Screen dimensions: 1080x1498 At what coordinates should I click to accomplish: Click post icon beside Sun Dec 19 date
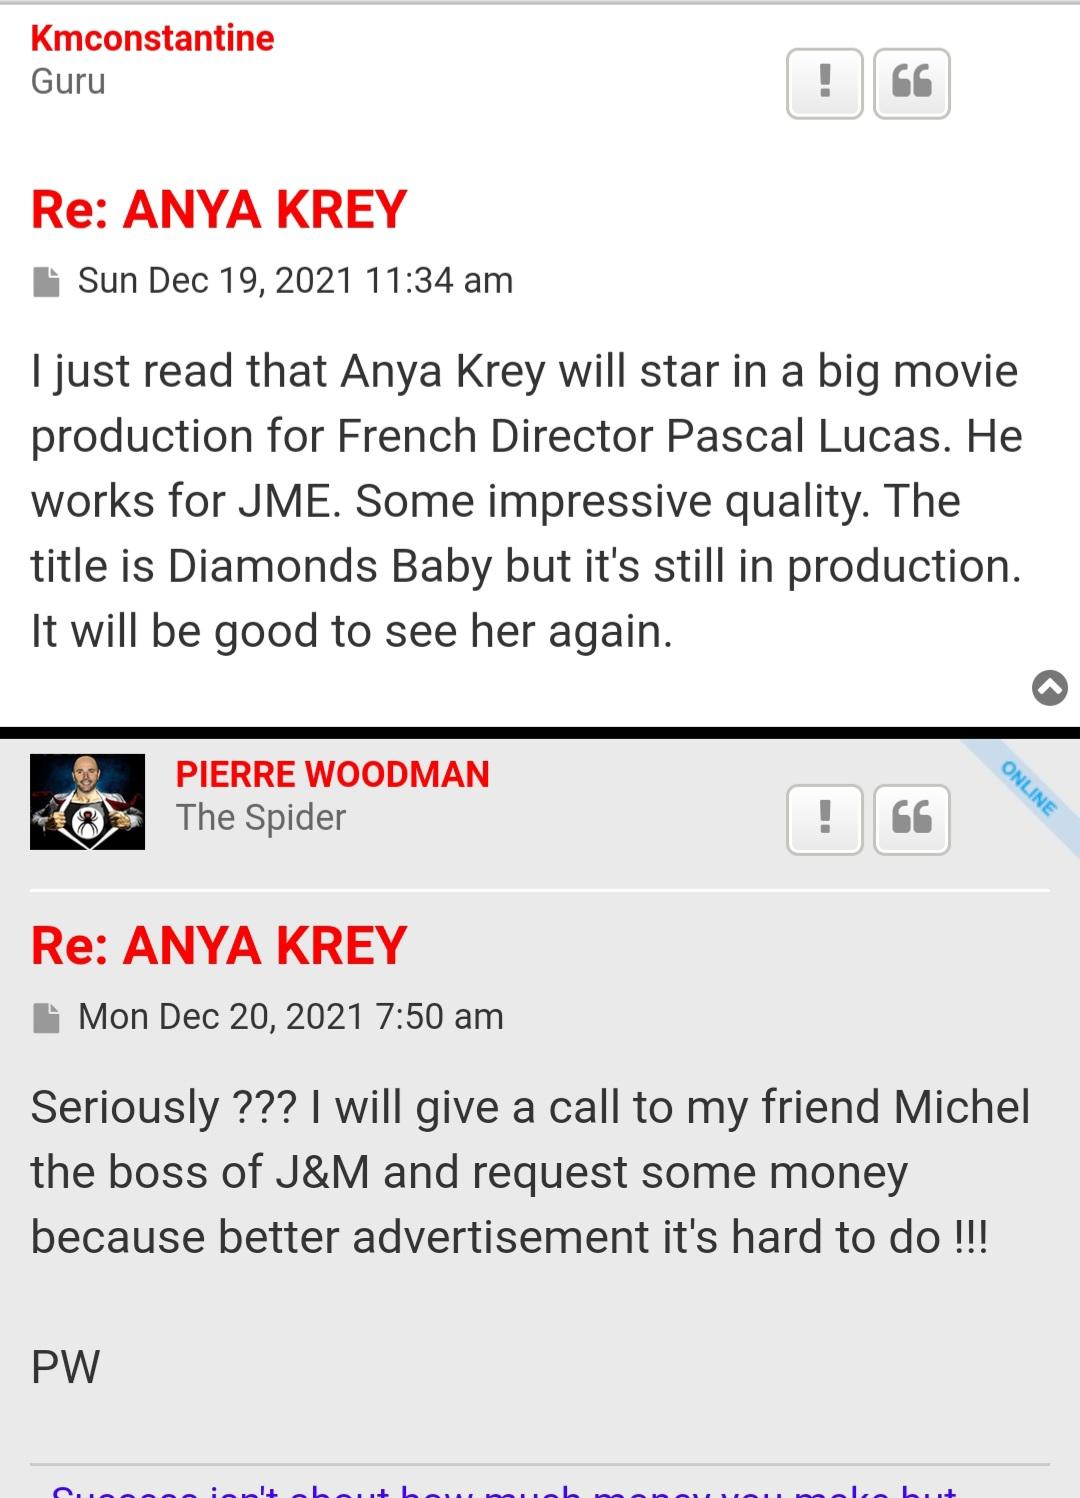pos(46,282)
